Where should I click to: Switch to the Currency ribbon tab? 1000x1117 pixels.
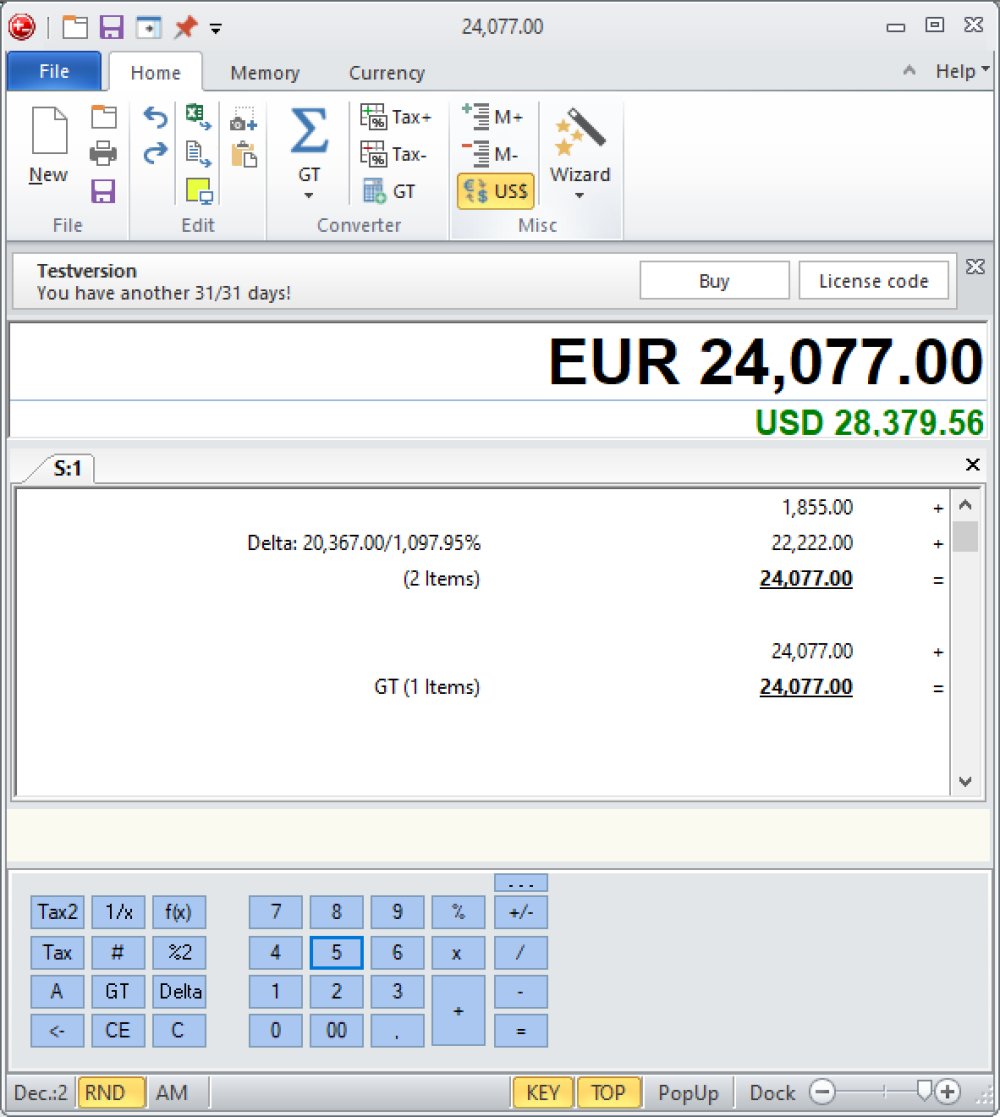coord(387,72)
